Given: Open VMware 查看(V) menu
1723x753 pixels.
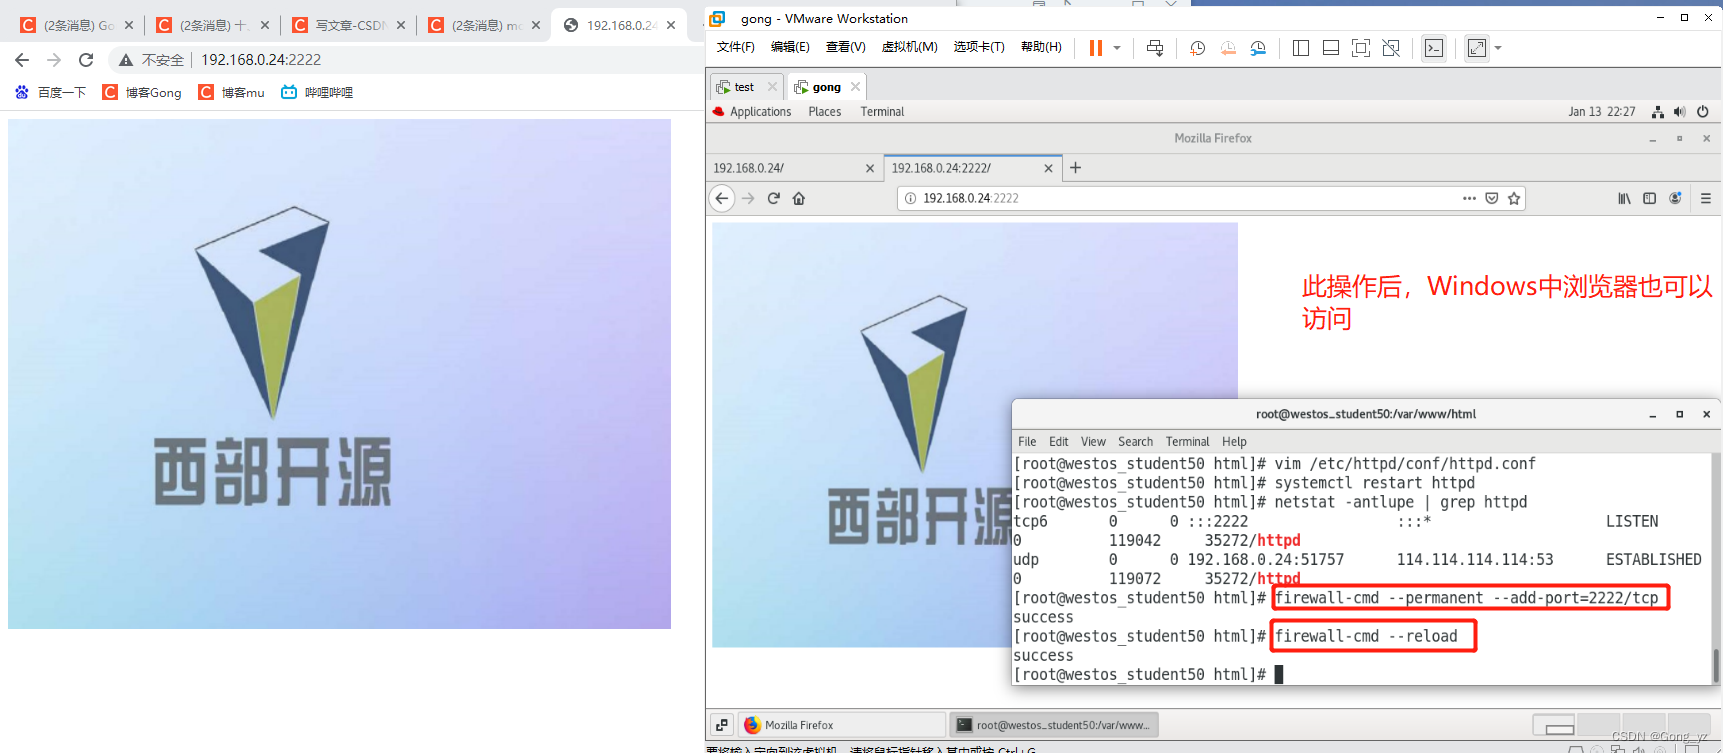Looking at the screenshot, I should pyautogui.click(x=845, y=47).
